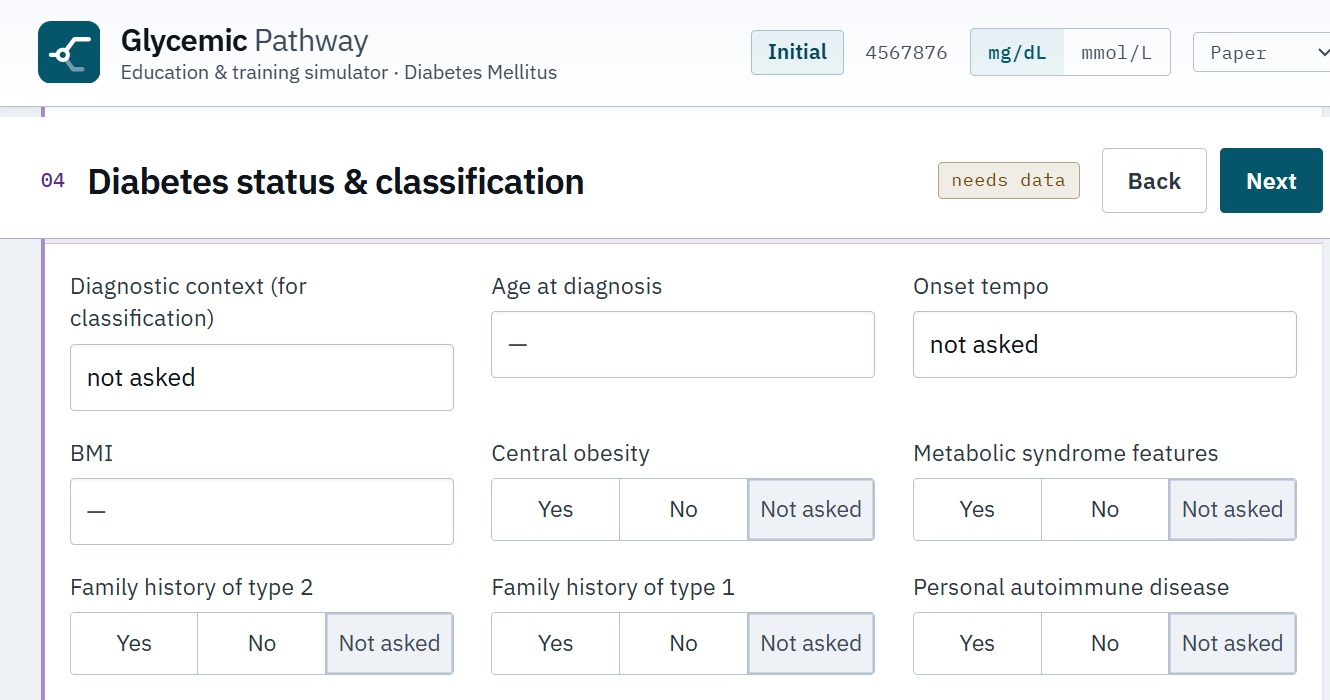Click the Personal autoimmune disease label
The width and height of the screenshot is (1330, 700).
pos(1071,588)
